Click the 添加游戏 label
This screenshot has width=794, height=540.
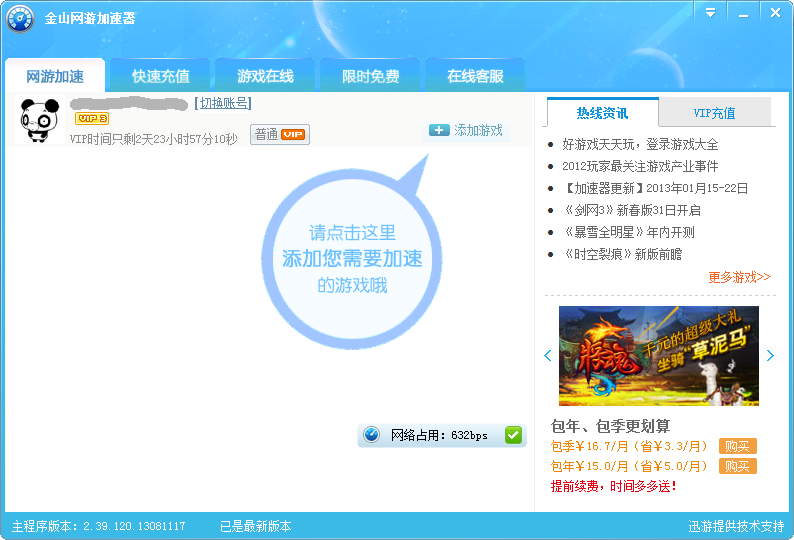pos(478,130)
